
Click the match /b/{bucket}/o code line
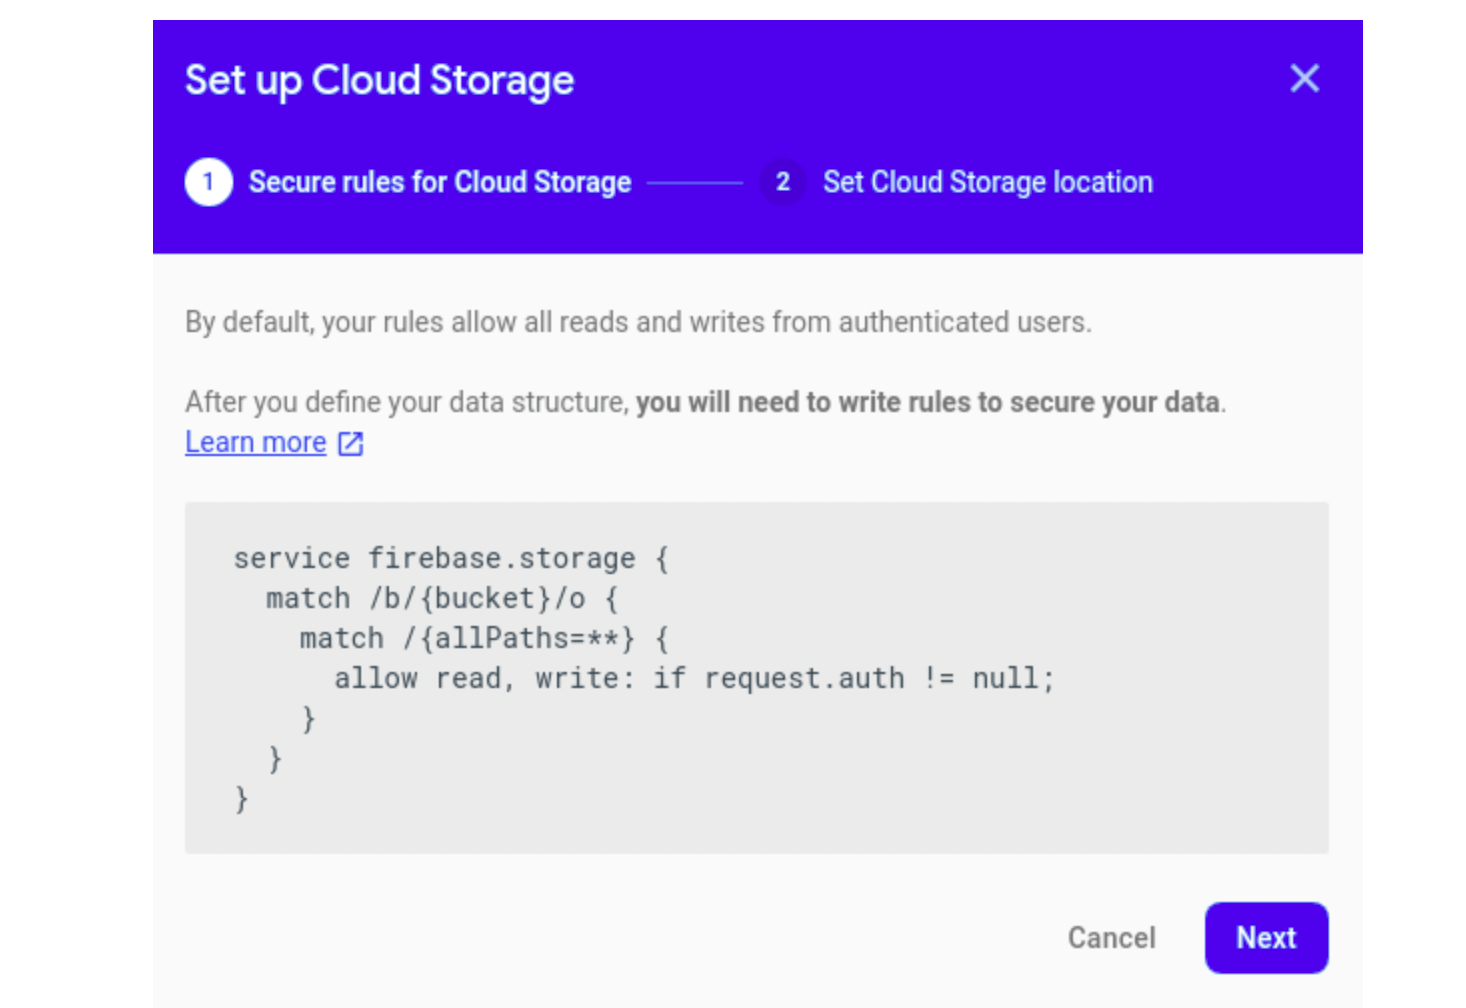(x=442, y=598)
